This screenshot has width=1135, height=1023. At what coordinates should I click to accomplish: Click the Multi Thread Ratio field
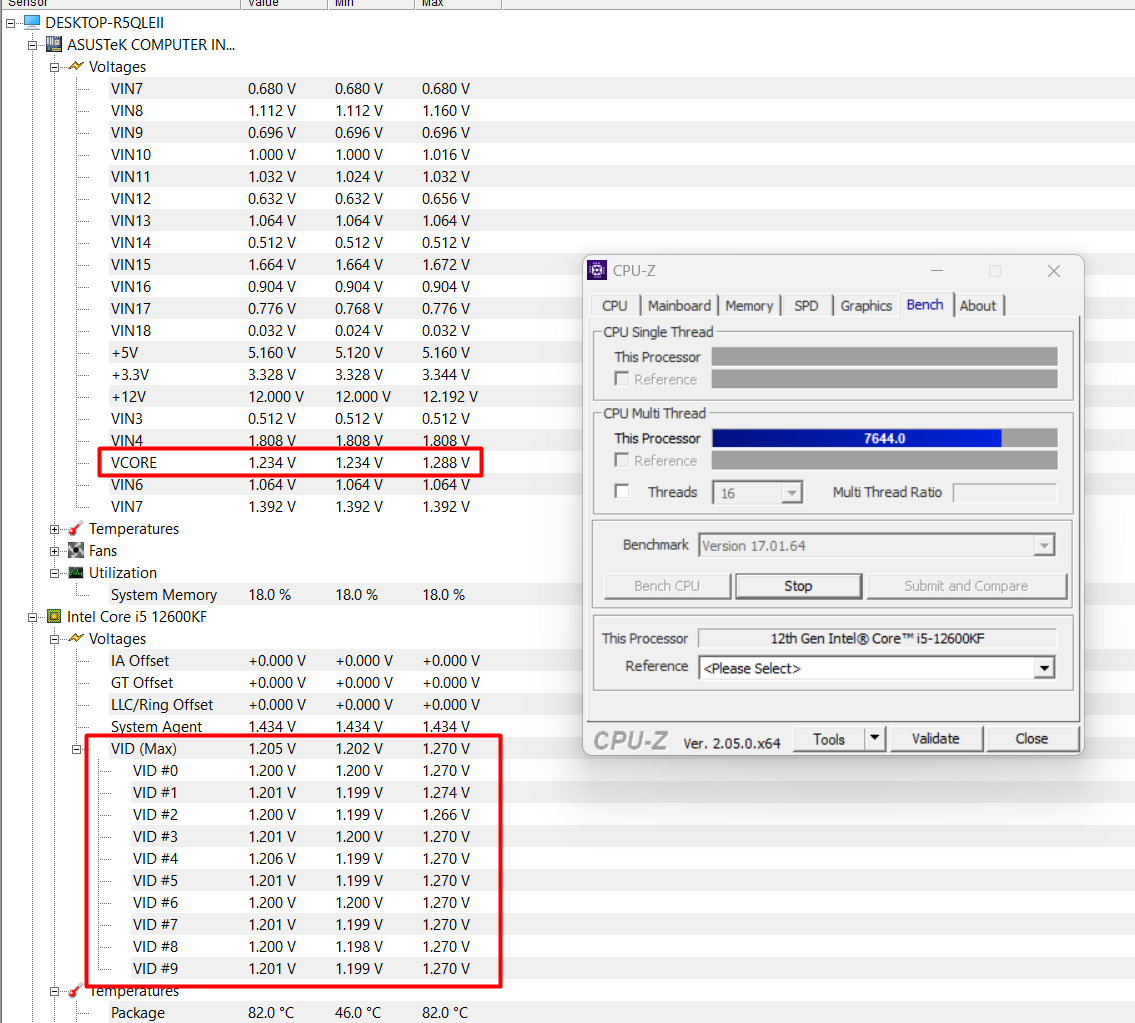coord(1005,492)
